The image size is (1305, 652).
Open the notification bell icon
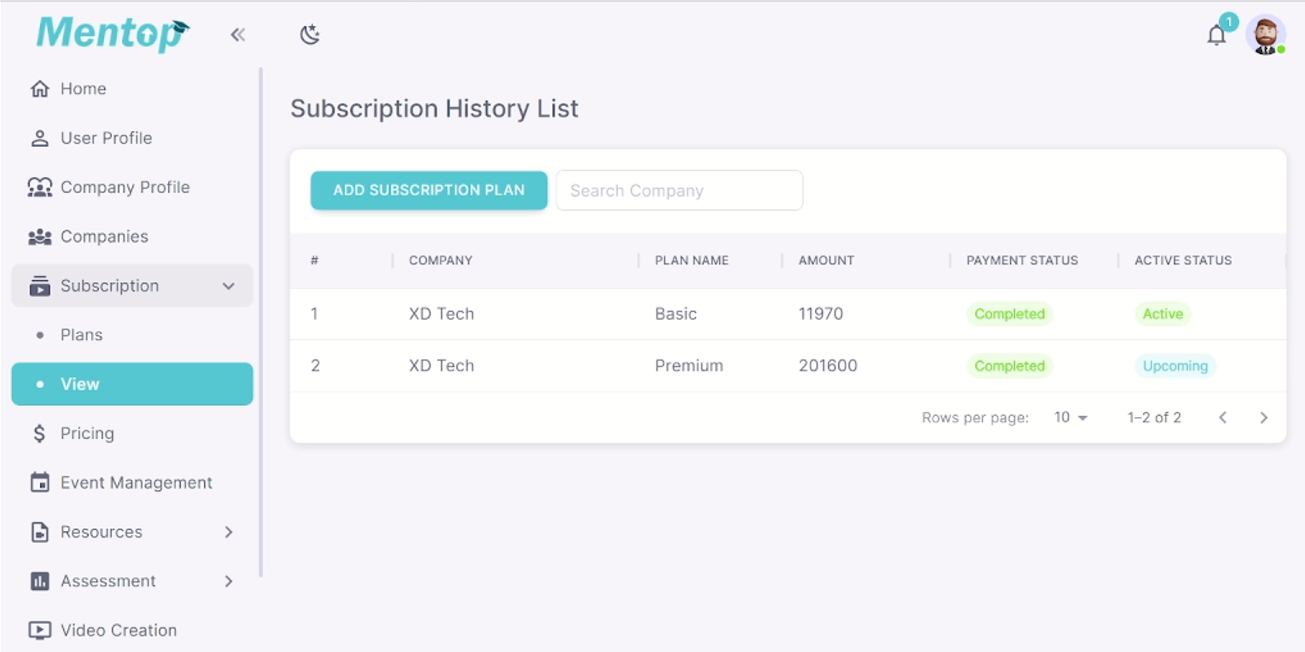tap(1216, 36)
